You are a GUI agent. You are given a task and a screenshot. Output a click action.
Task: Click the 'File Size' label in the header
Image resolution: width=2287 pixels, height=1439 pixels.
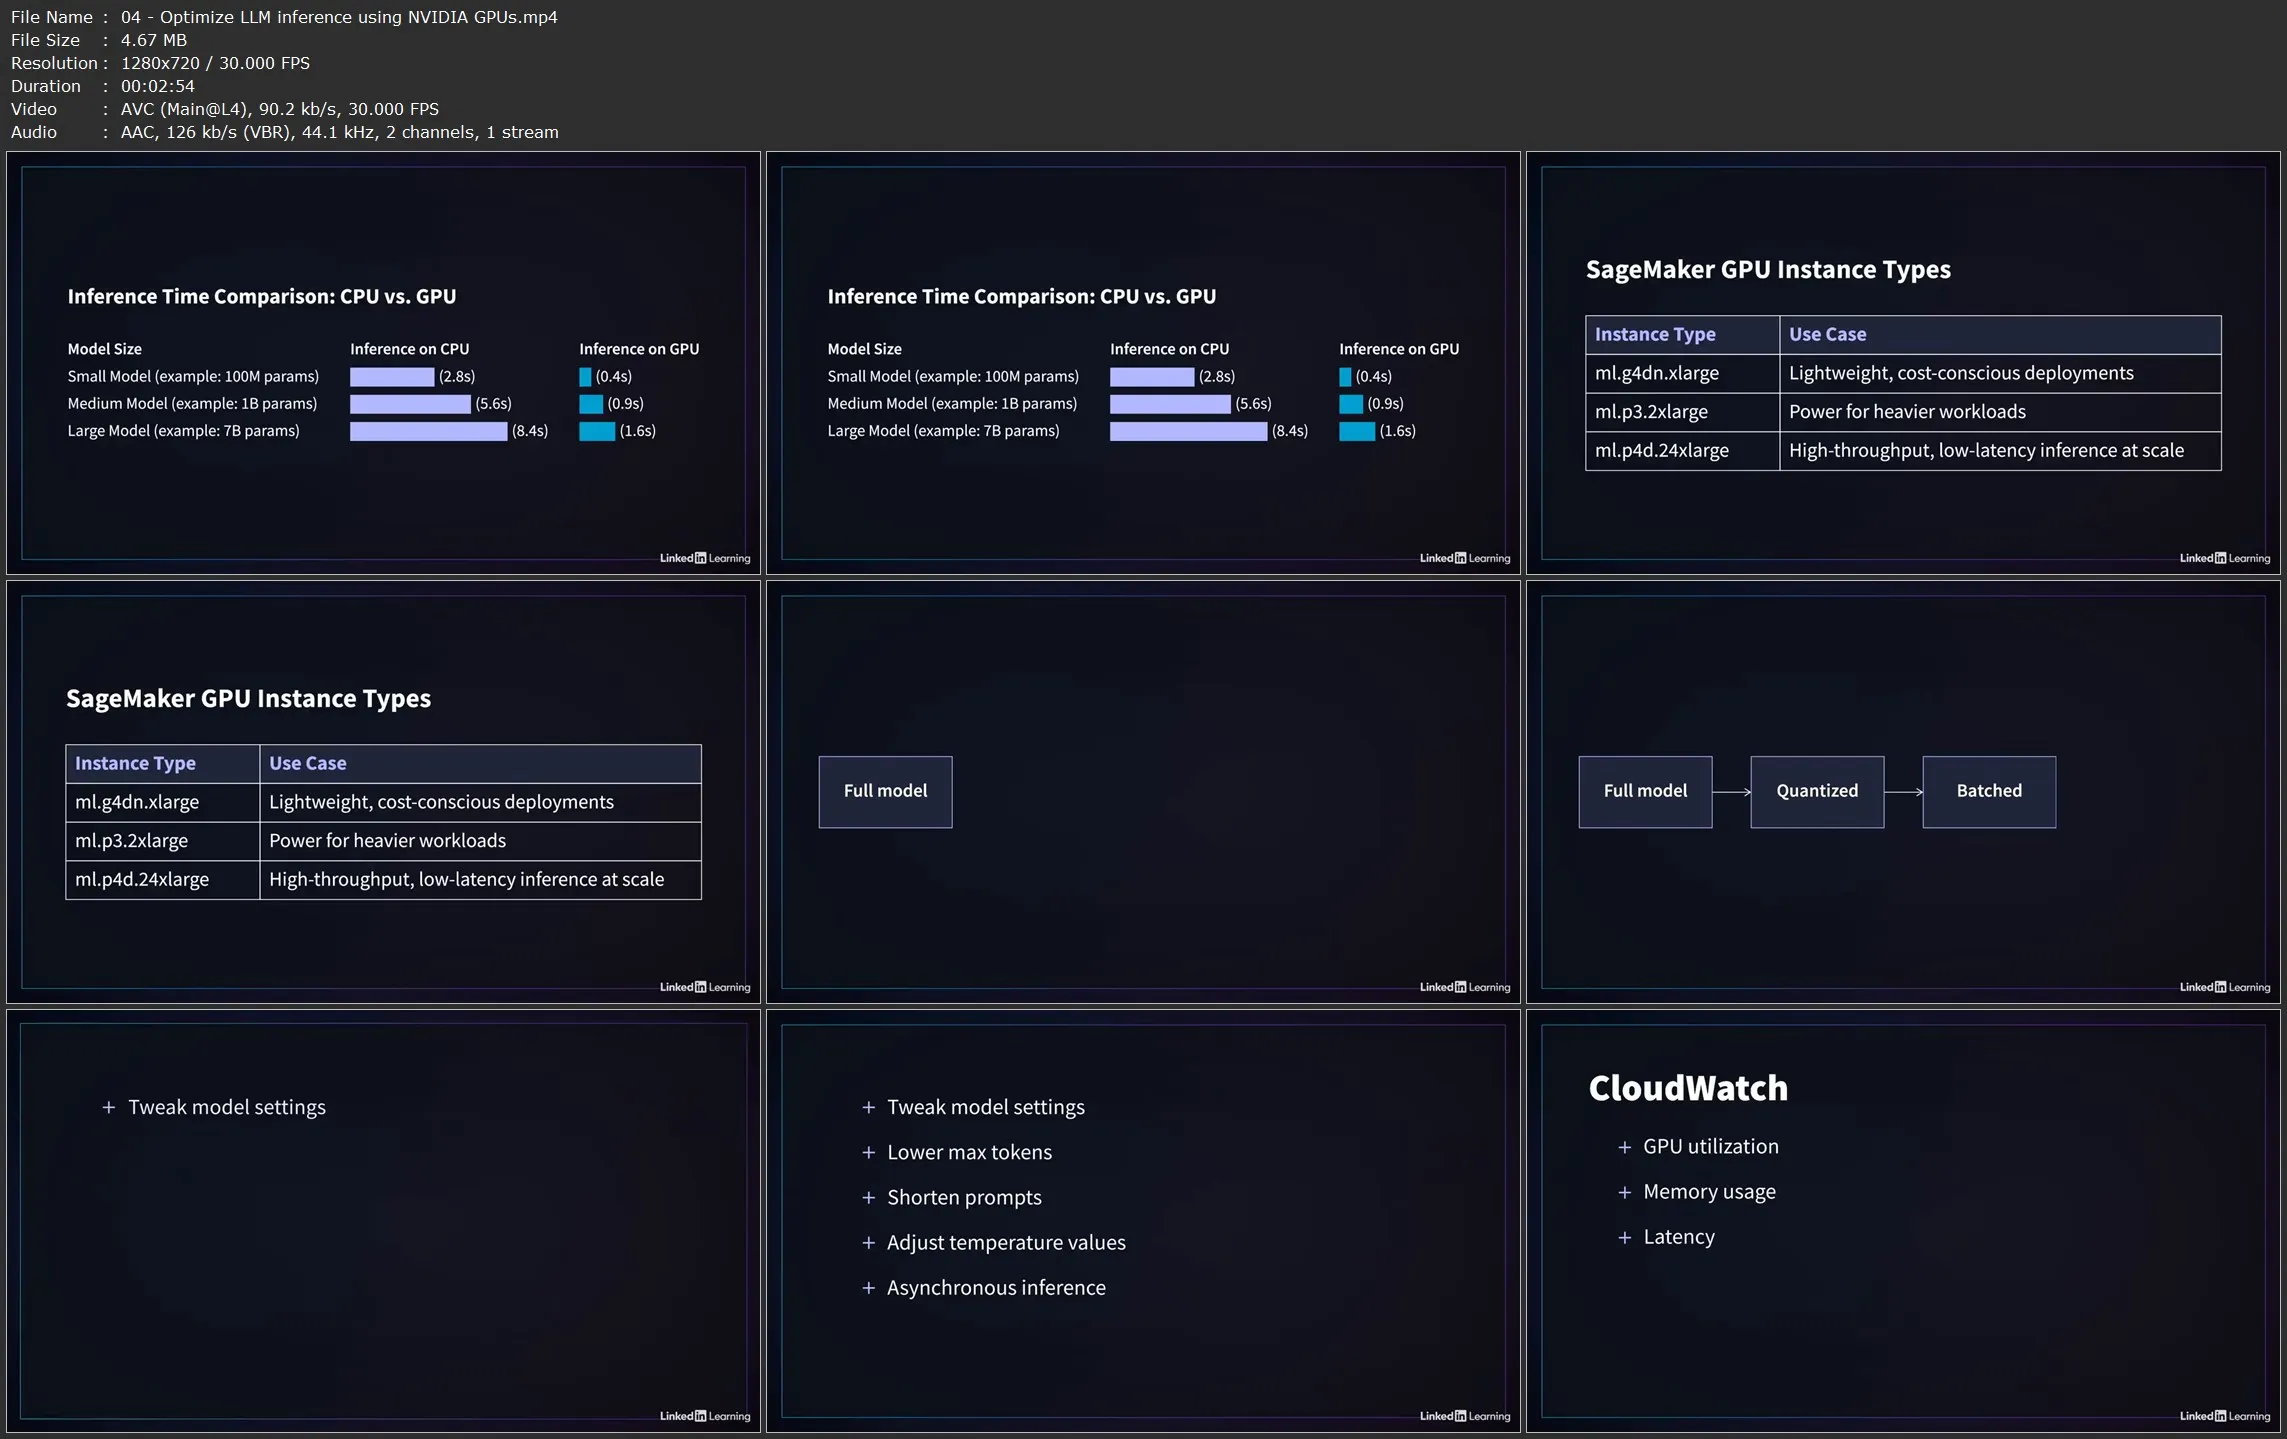click(45, 40)
